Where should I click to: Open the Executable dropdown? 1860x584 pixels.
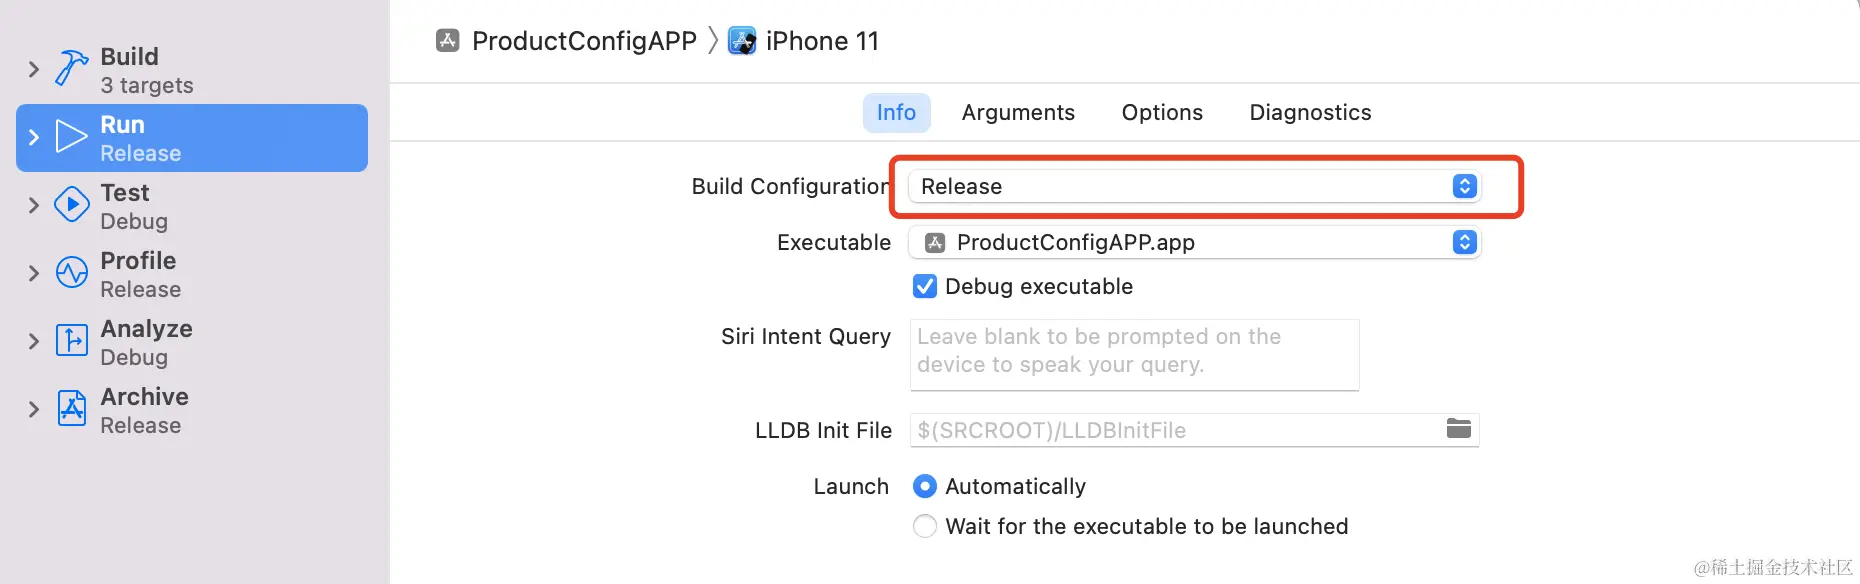coord(1194,242)
